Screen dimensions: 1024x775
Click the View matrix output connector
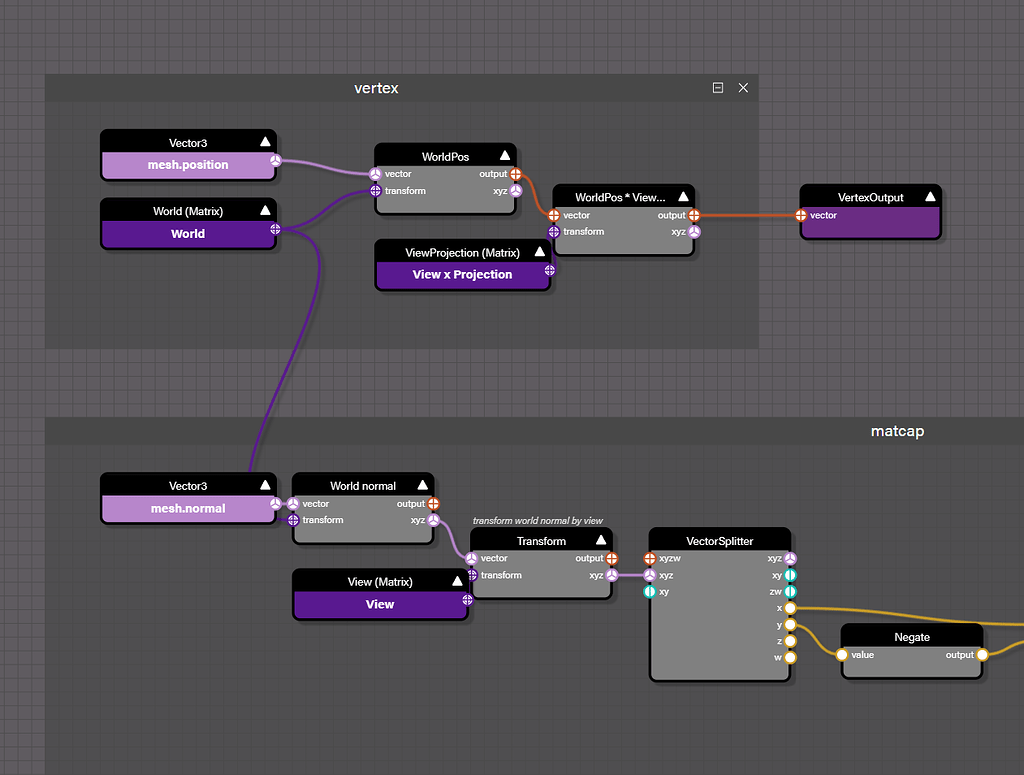[x=466, y=600]
